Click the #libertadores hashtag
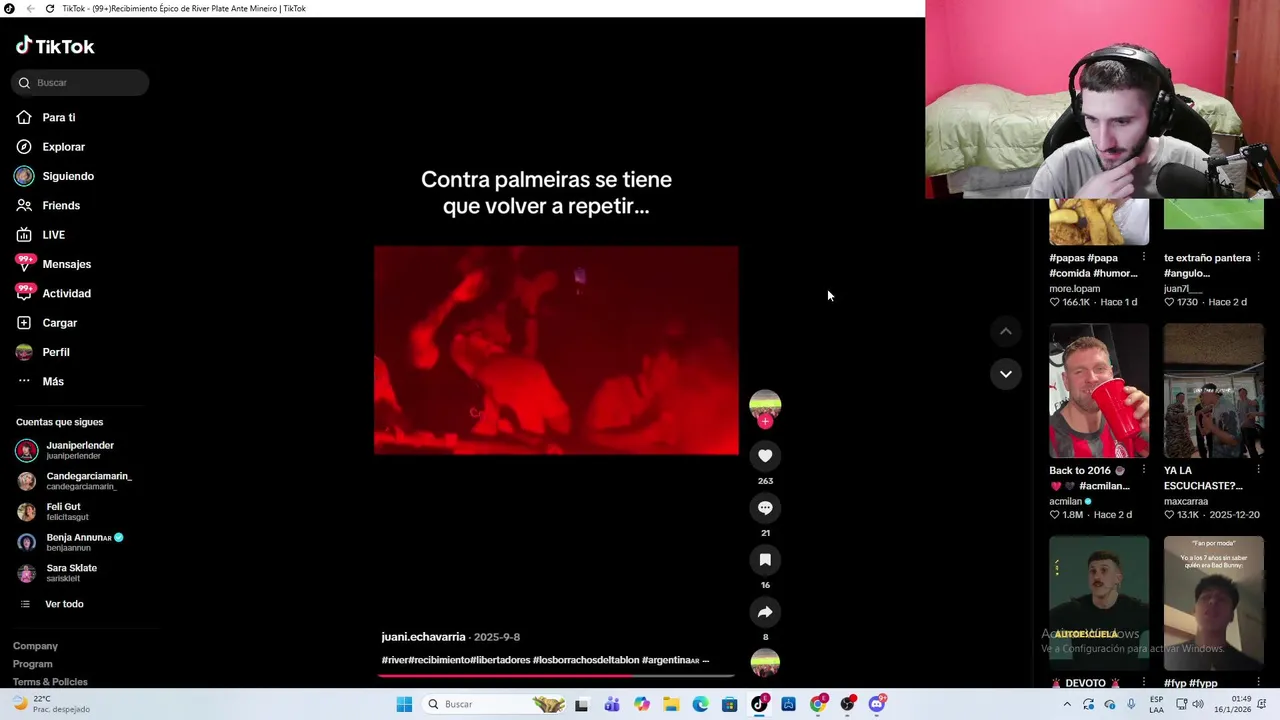The height and width of the screenshot is (720, 1280). (501, 660)
